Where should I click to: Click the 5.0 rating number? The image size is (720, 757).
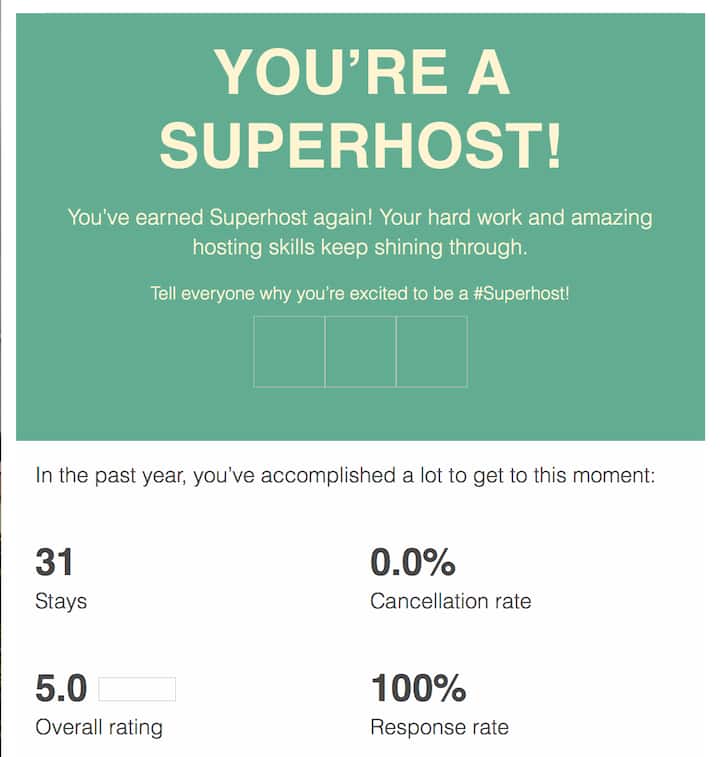(61, 689)
